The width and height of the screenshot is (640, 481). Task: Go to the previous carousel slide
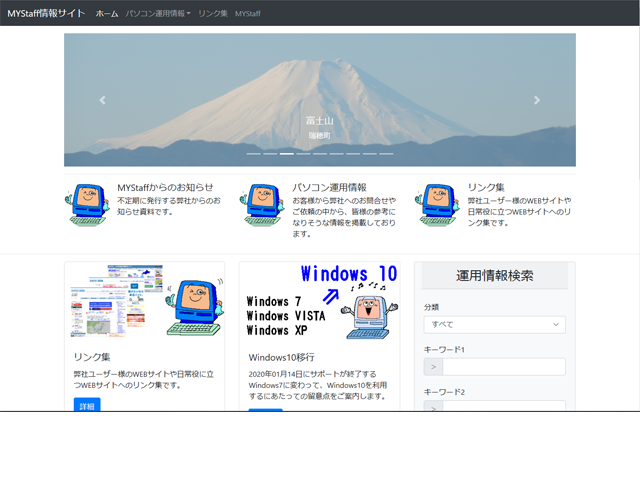pyautogui.click(x=102, y=100)
